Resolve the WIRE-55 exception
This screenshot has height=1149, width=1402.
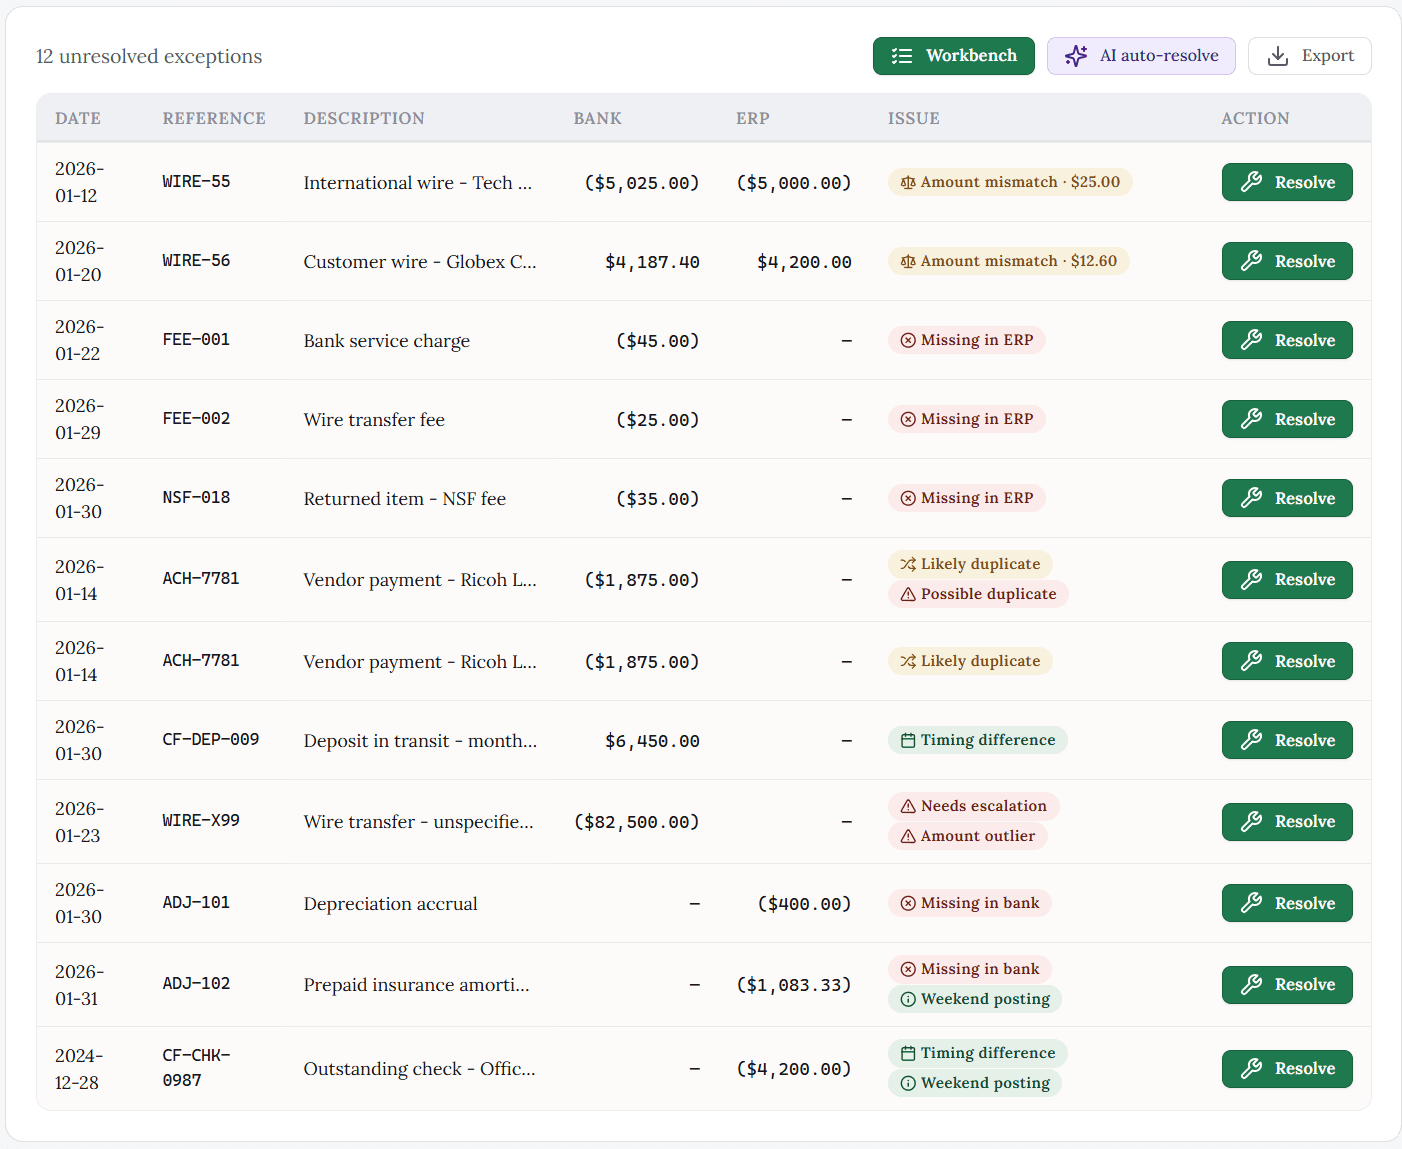point(1287,182)
